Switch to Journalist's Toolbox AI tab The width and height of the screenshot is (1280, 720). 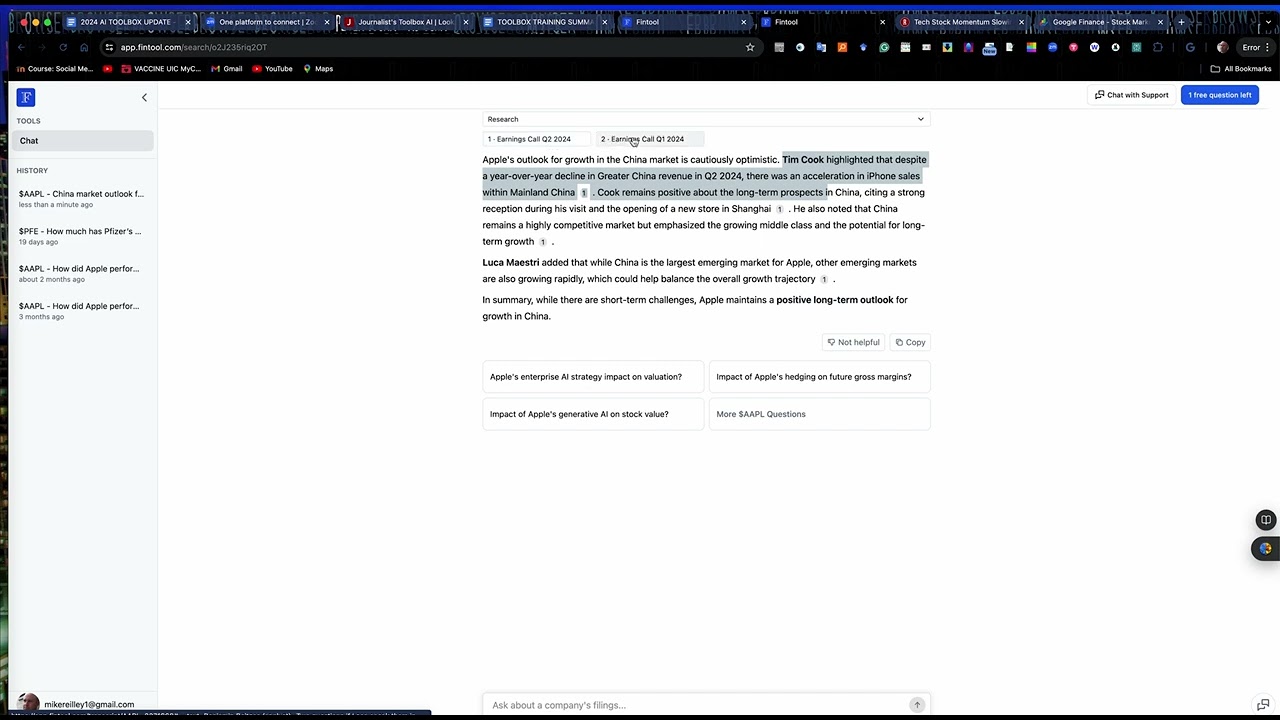(405, 22)
